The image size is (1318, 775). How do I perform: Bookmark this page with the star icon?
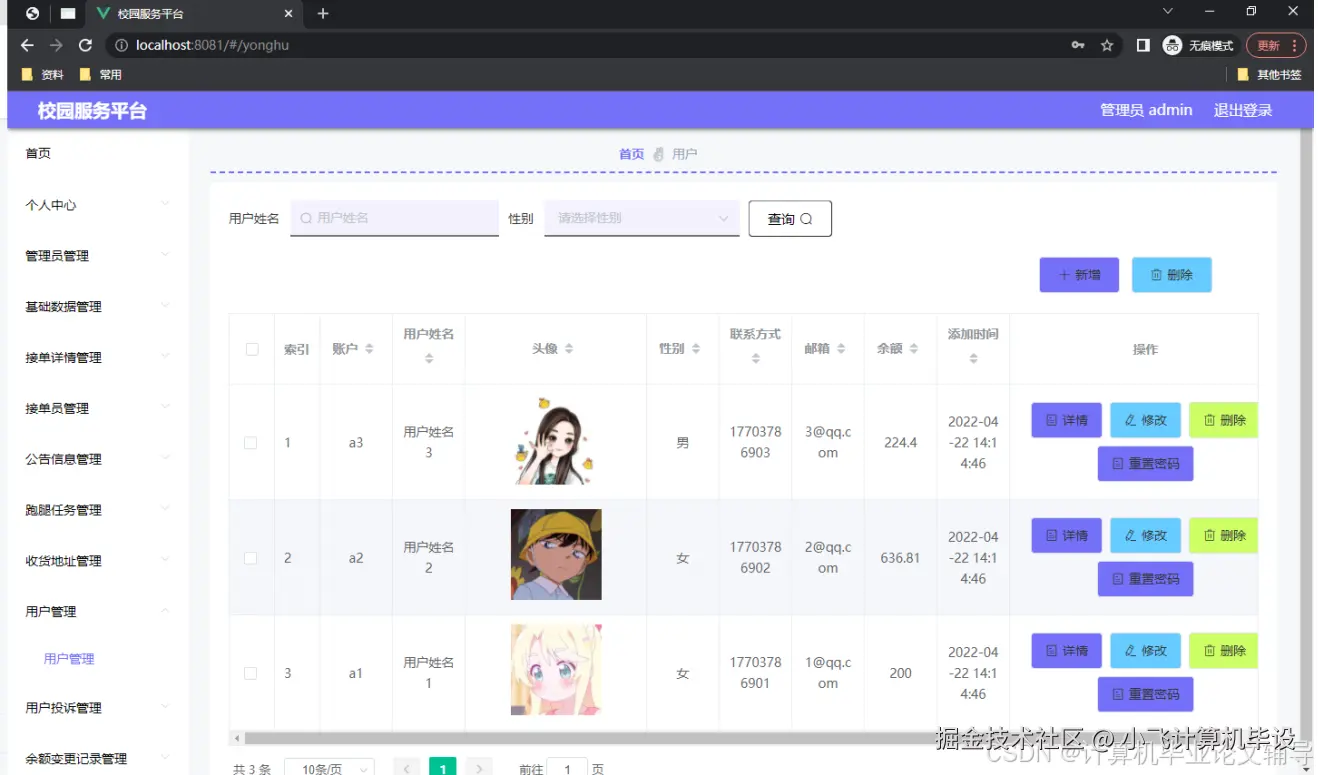pyautogui.click(x=1107, y=45)
